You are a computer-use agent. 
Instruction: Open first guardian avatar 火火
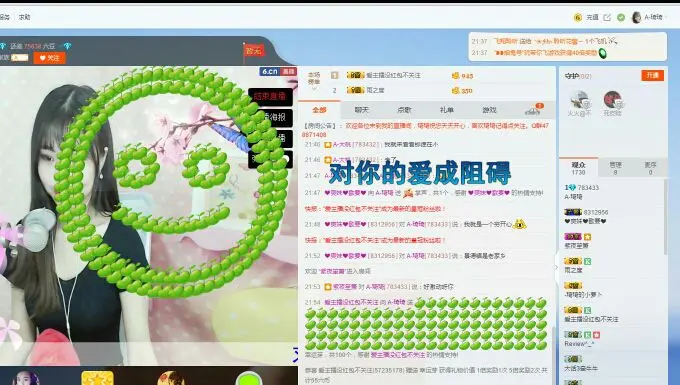click(580, 101)
